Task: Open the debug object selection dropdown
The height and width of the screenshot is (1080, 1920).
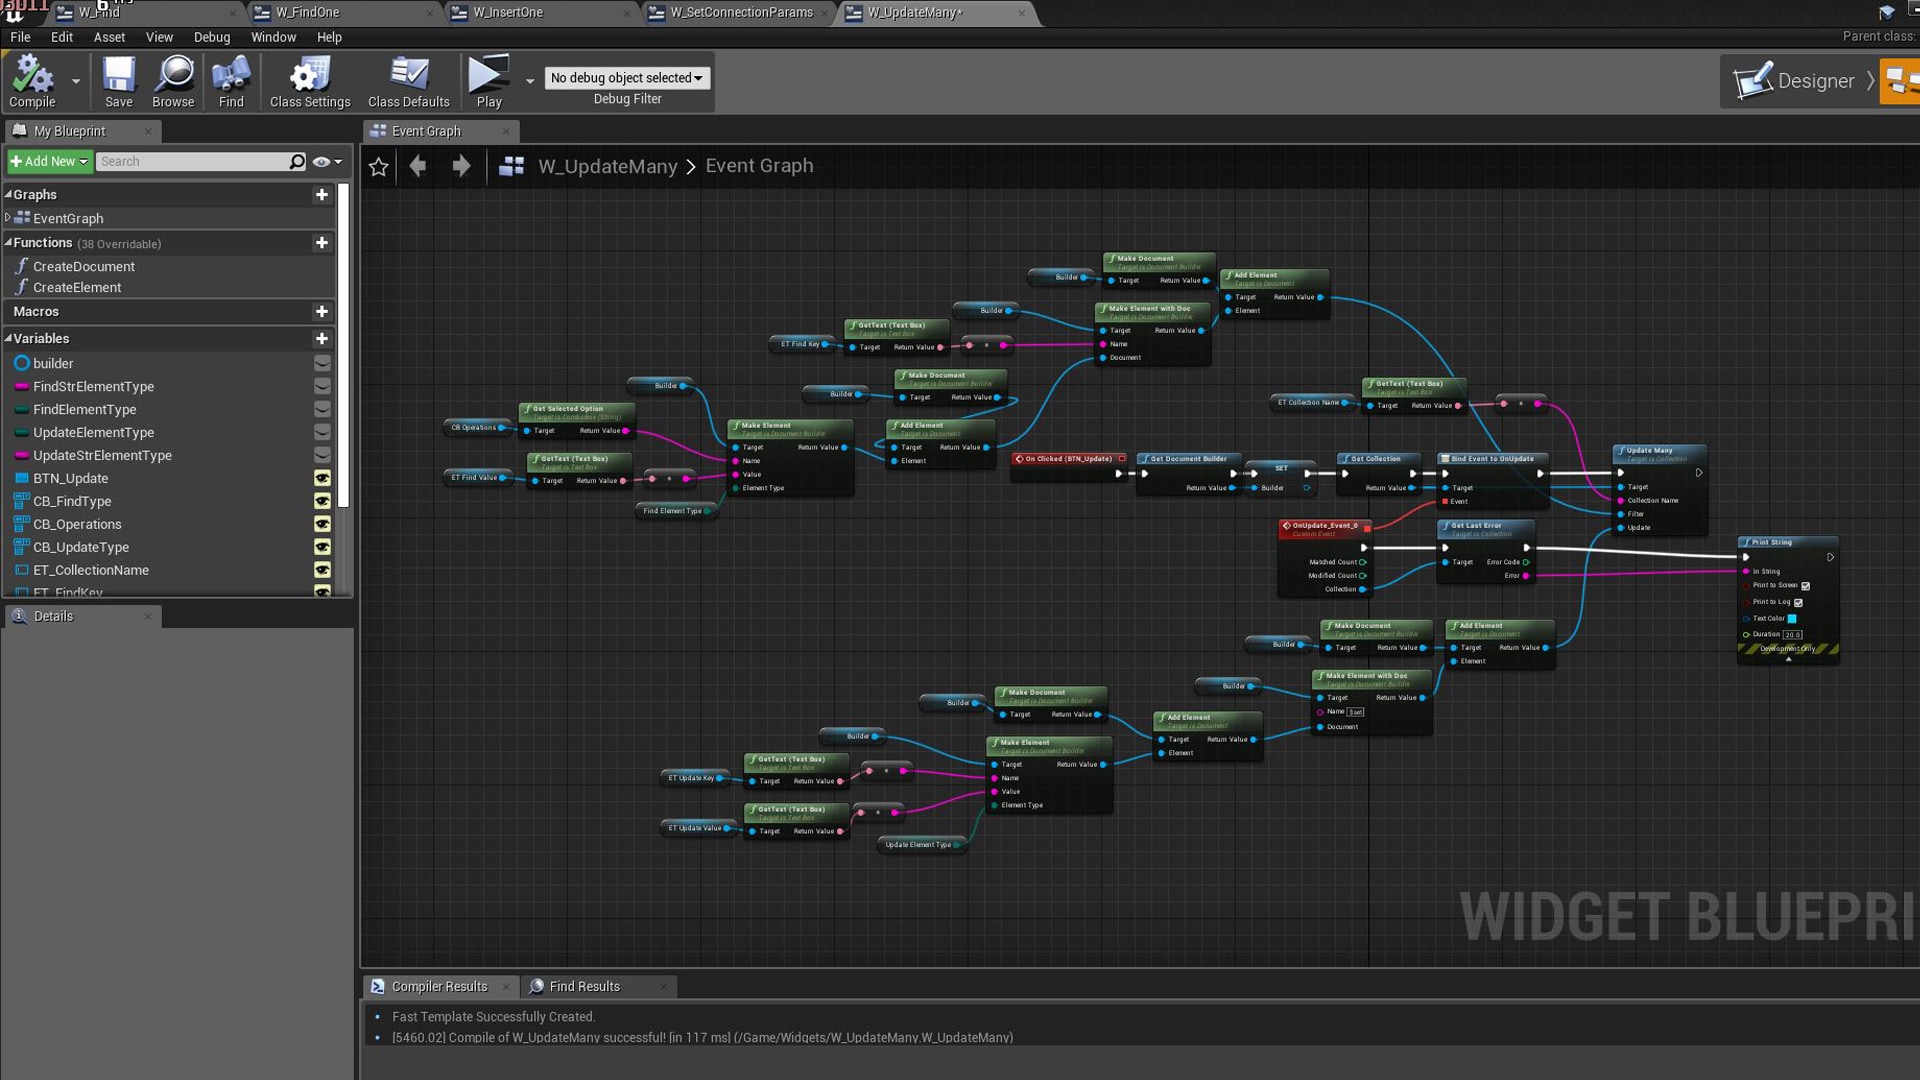Action: pos(627,78)
